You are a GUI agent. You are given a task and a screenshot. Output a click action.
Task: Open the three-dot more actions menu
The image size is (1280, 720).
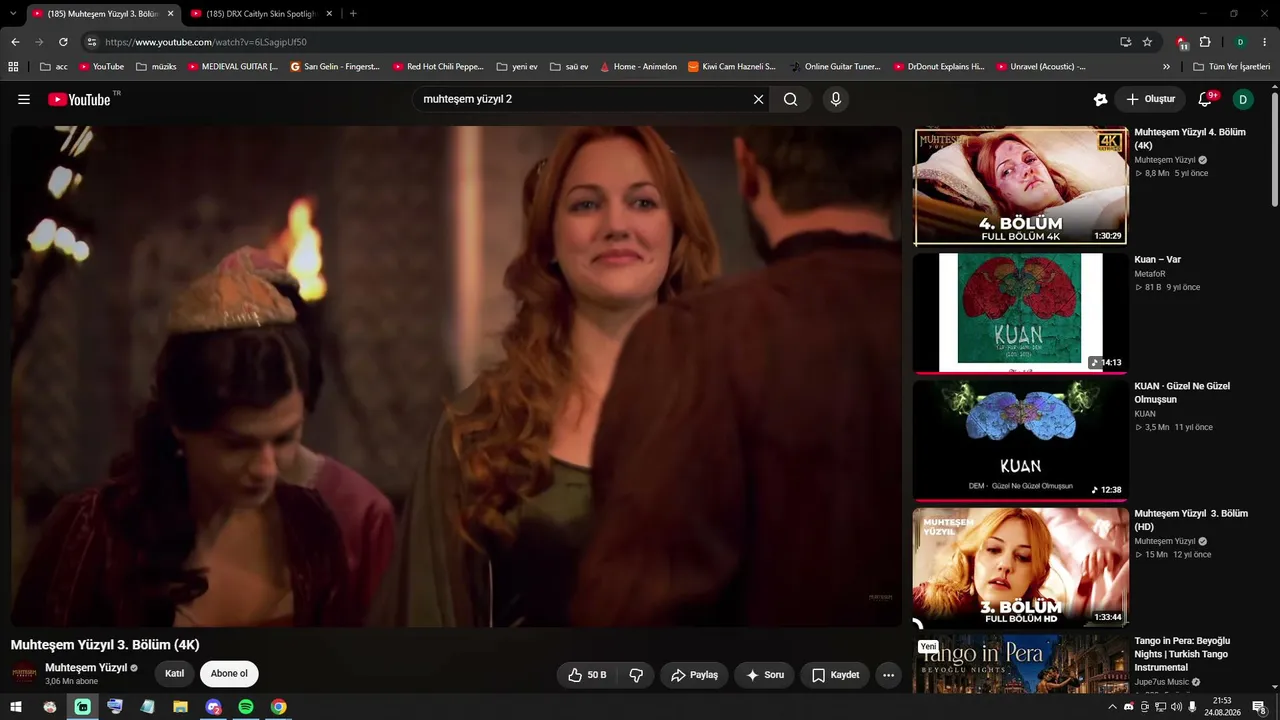click(888, 675)
